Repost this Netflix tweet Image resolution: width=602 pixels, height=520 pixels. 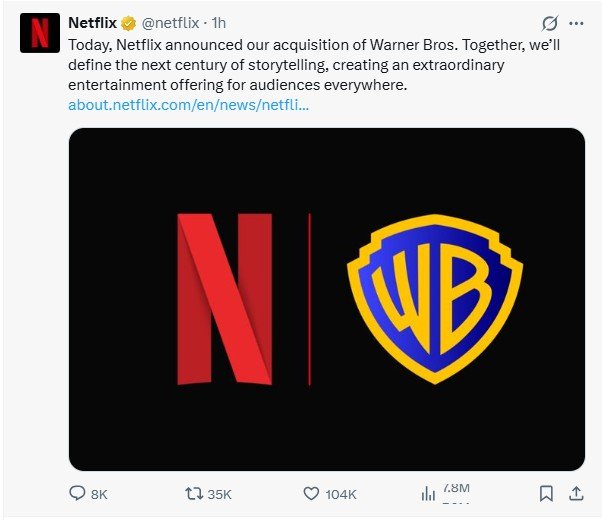pos(197,493)
